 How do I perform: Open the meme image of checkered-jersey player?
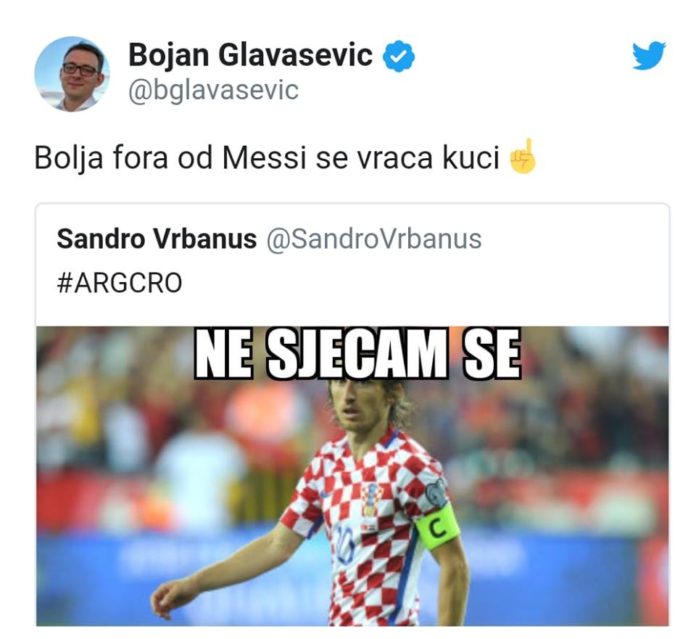(x=352, y=476)
